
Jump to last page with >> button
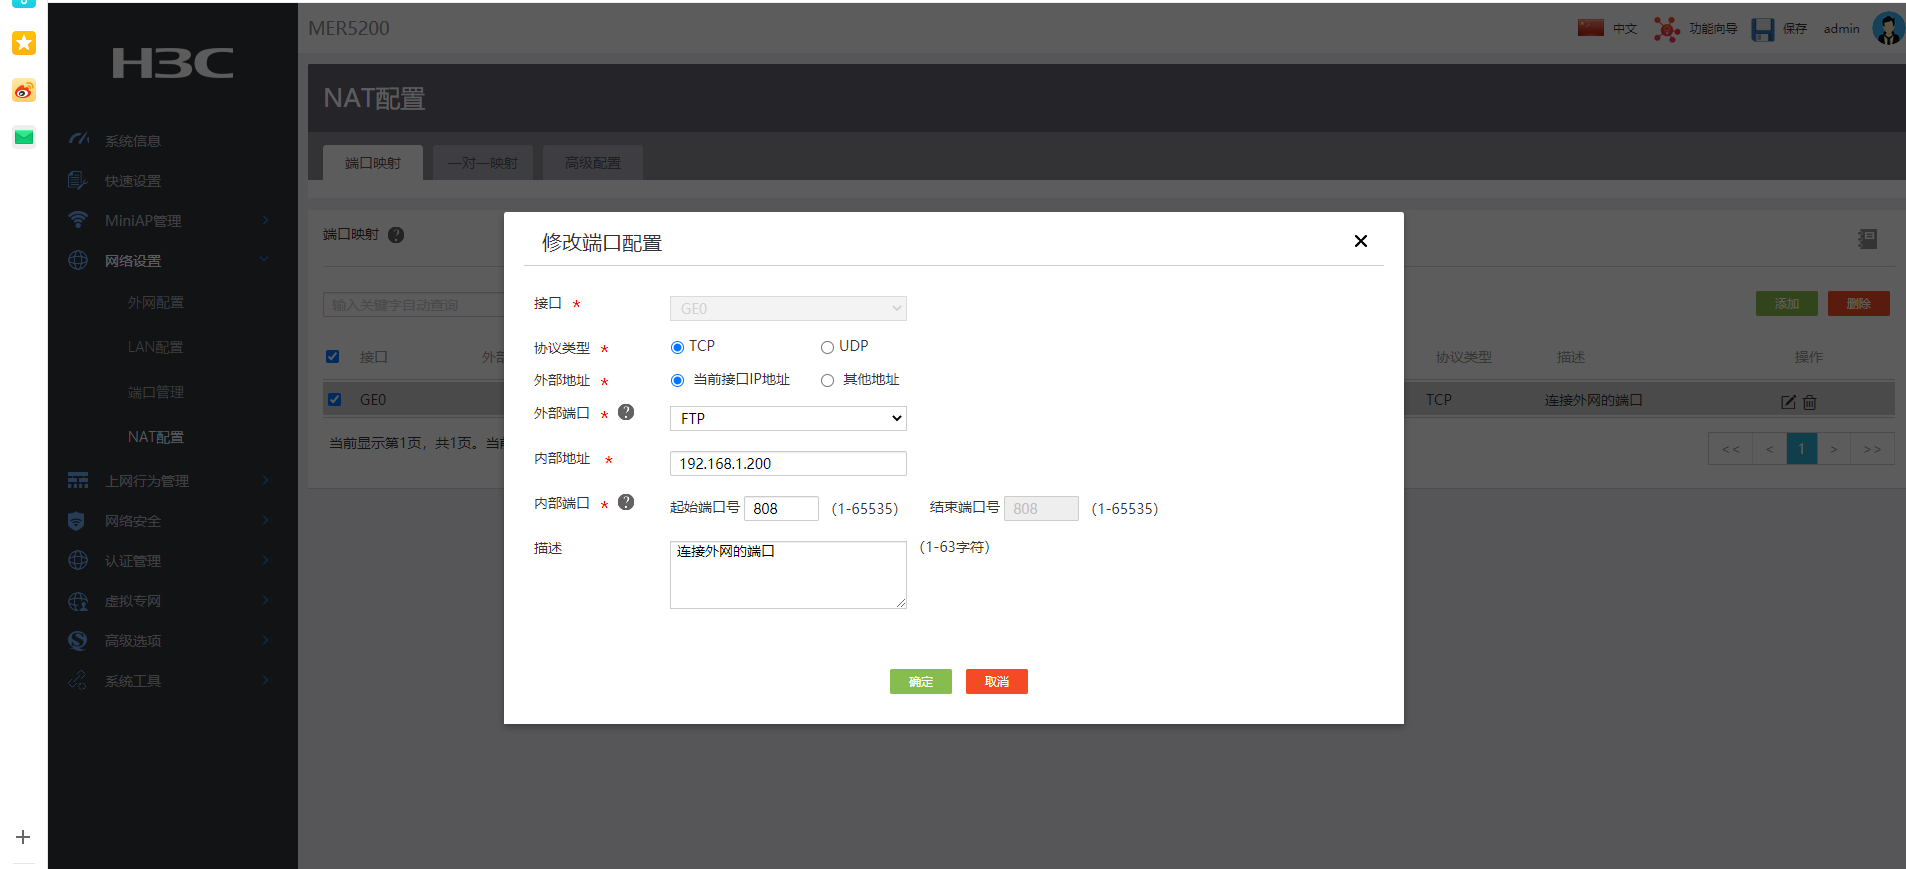pos(1873,449)
